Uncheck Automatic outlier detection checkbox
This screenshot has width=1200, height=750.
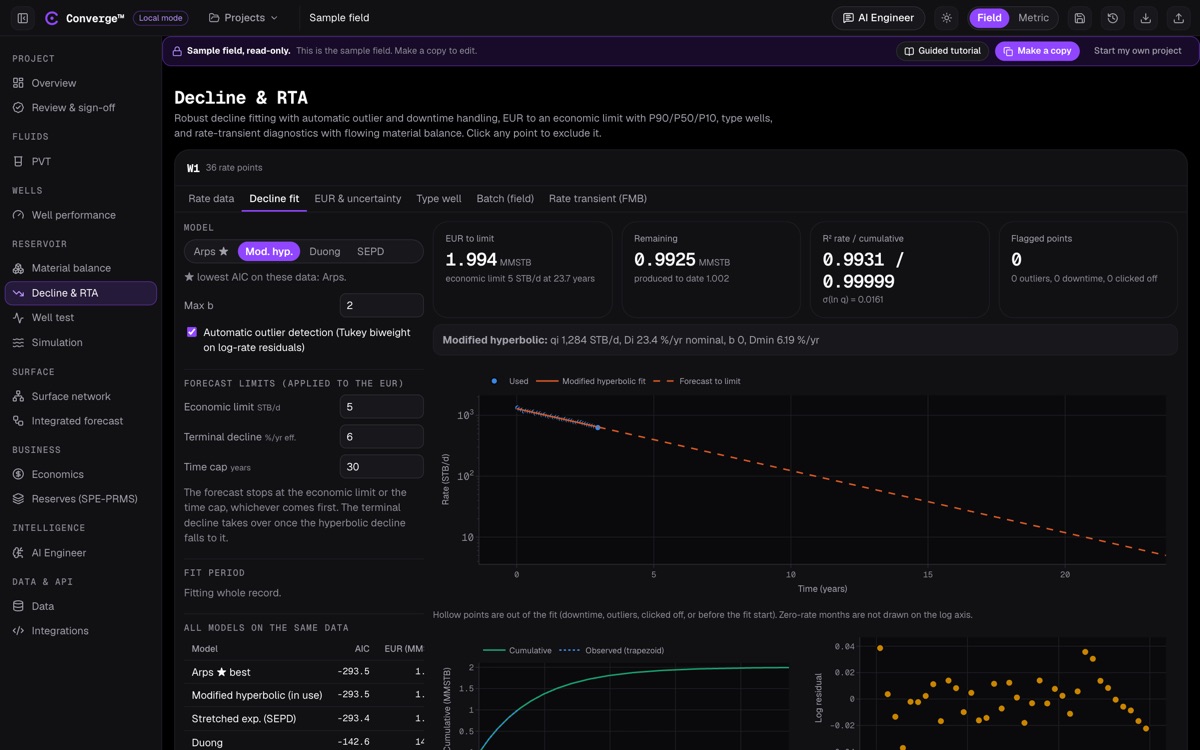click(x=192, y=332)
